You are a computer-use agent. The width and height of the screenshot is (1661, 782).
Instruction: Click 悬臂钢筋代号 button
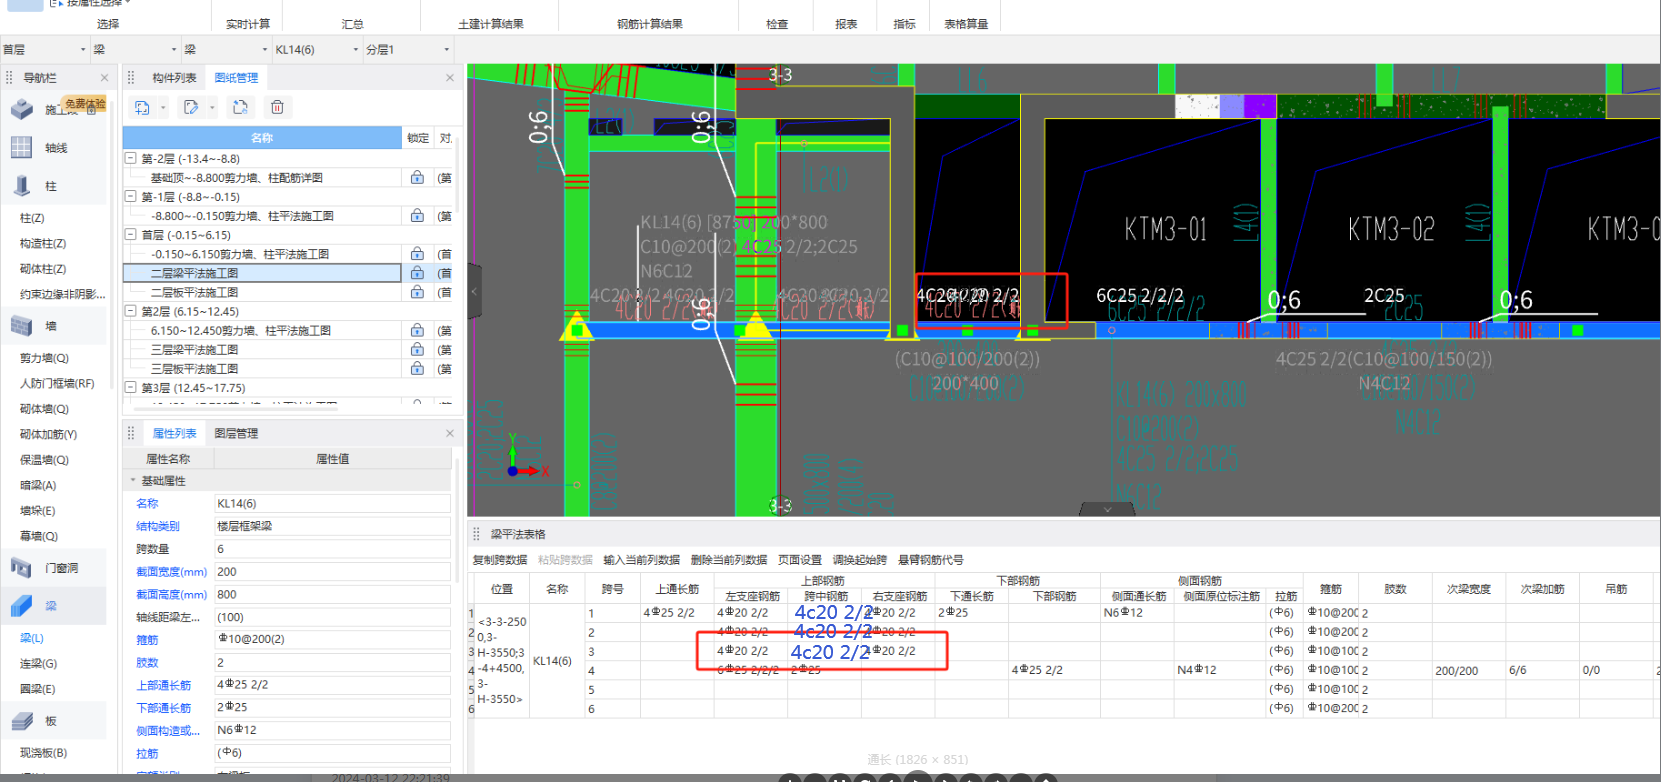pos(930,560)
